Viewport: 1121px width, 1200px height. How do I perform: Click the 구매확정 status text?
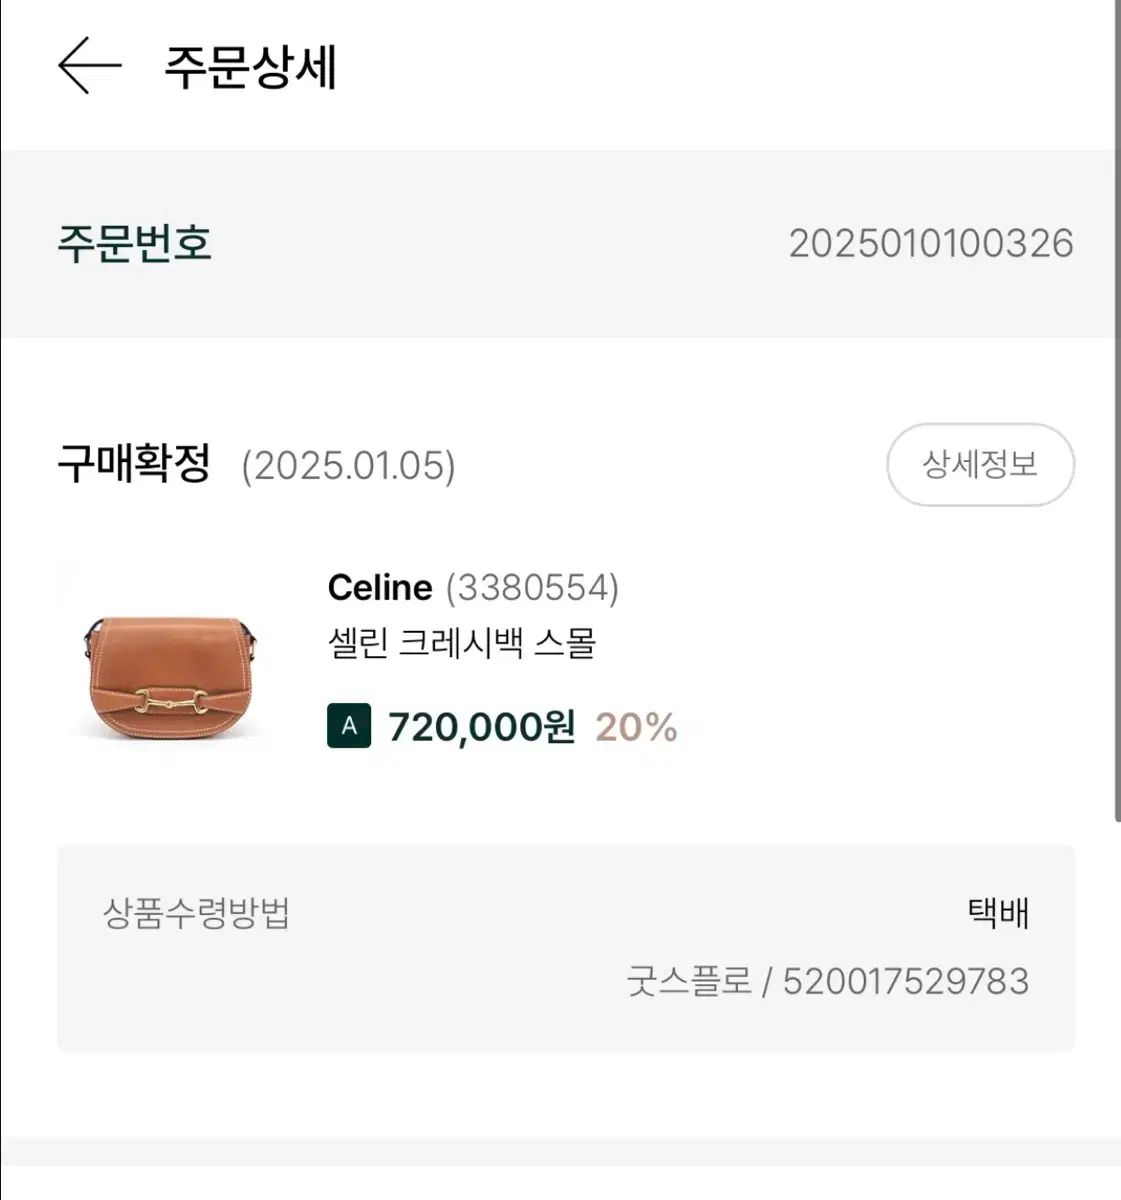(x=134, y=464)
